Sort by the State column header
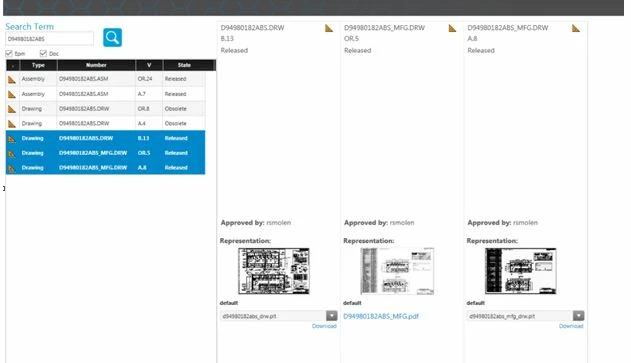Image resolution: width=631 pixels, height=363 pixels. pyautogui.click(x=184, y=65)
